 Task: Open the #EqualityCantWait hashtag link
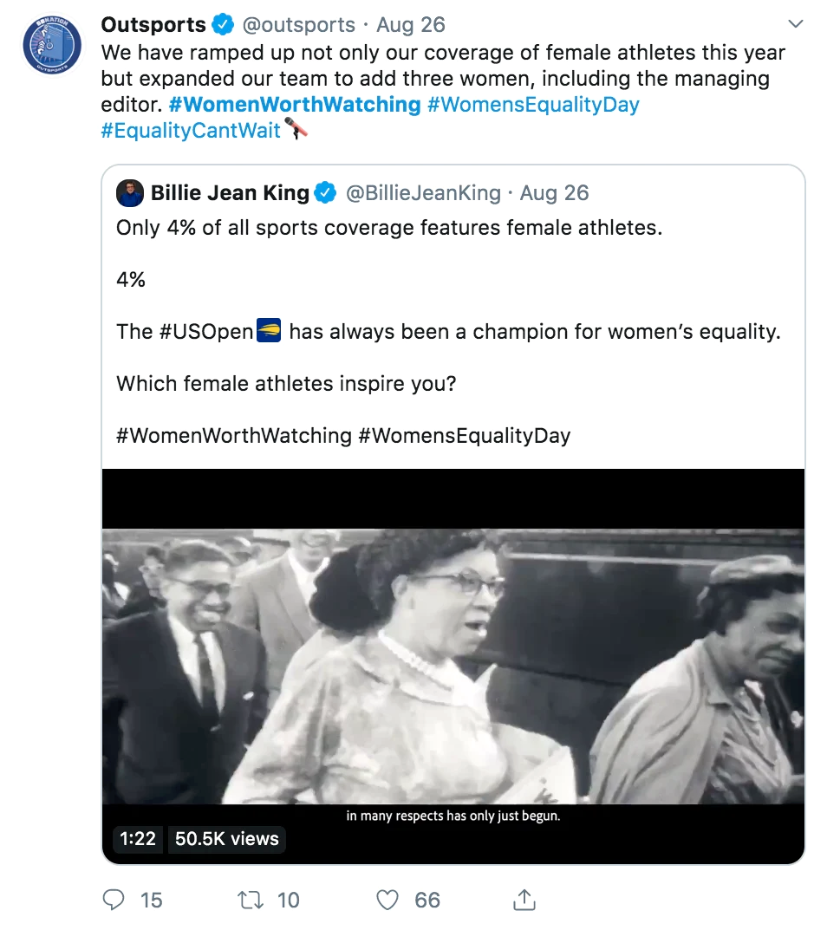191,131
